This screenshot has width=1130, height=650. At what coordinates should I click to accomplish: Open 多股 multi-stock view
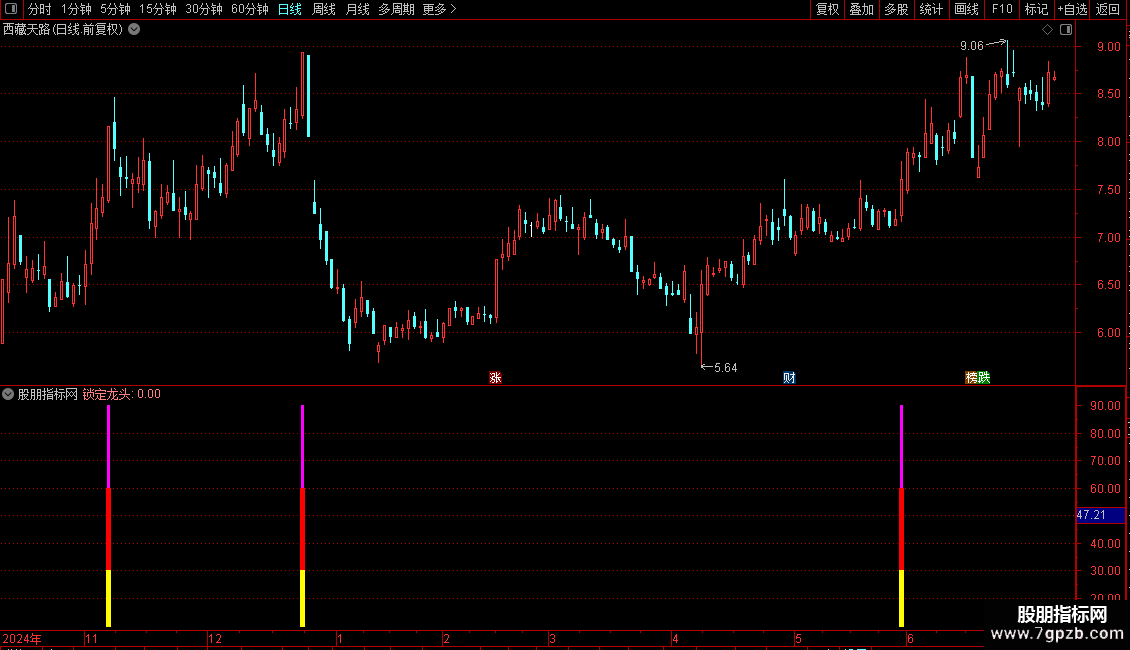[896, 9]
